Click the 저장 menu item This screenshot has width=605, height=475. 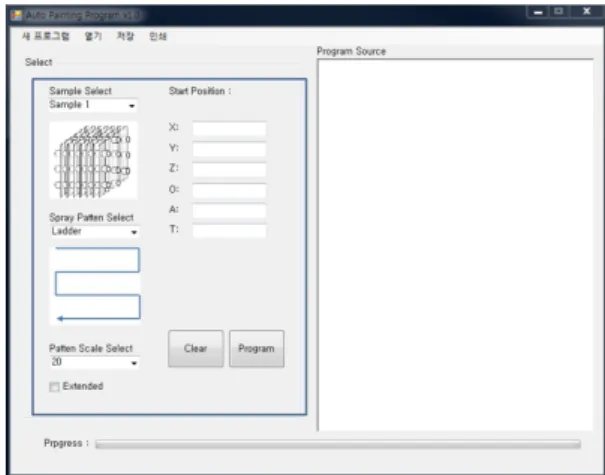coord(125,36)
